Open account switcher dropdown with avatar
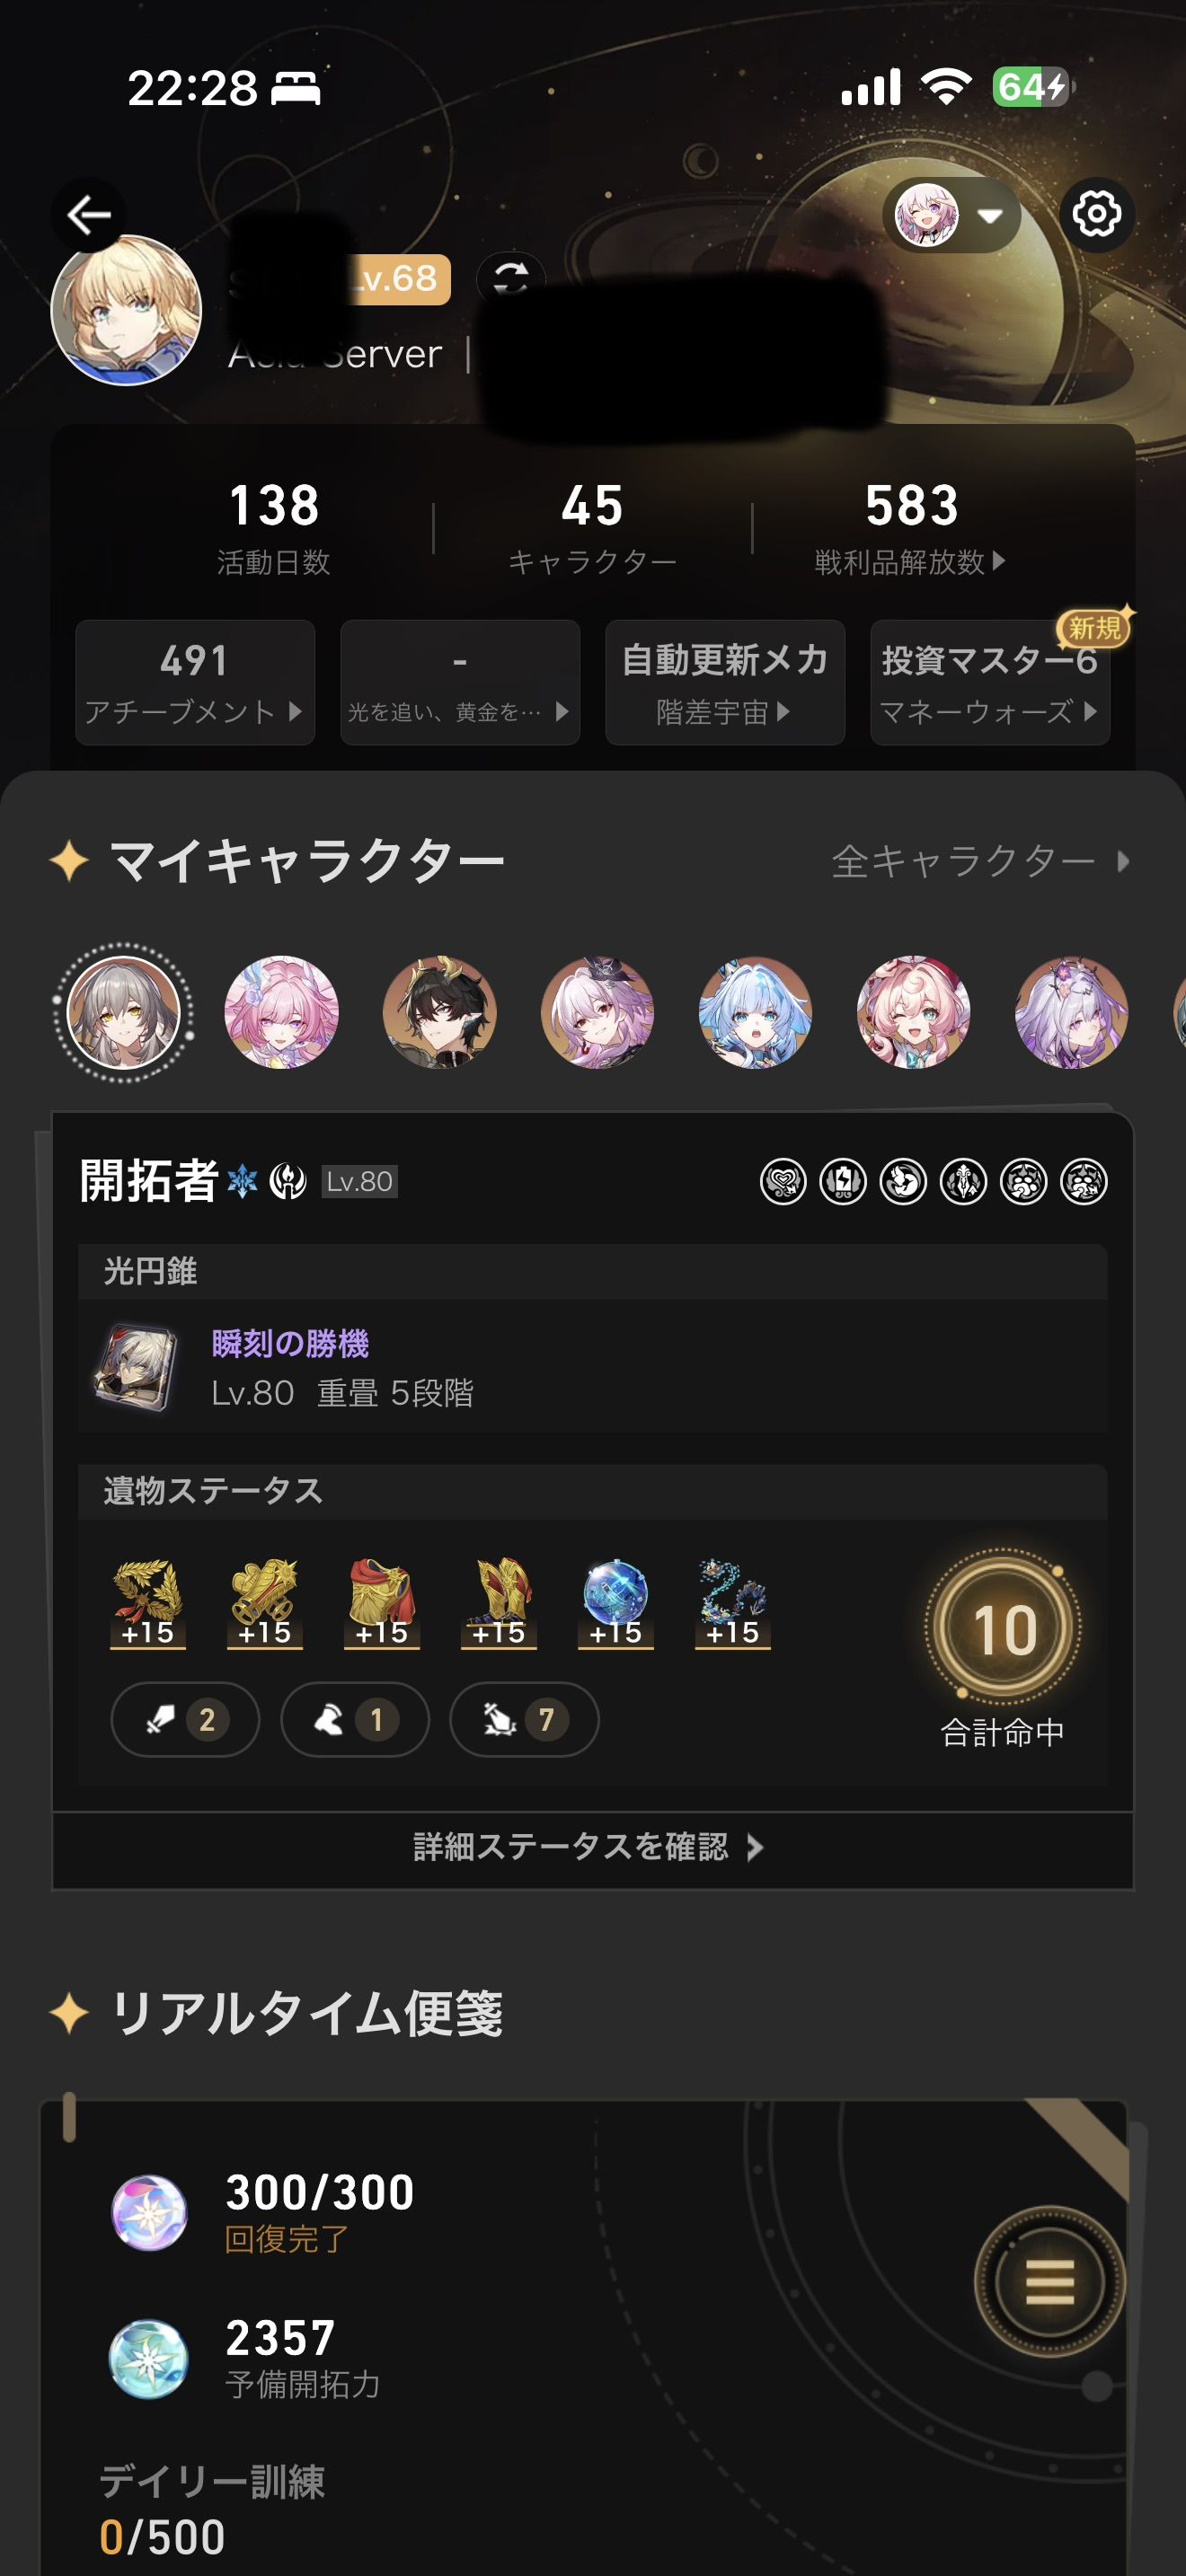The height and width of the screenshot is (2576, 1186). pyautogui.click(x=951, y=215)
